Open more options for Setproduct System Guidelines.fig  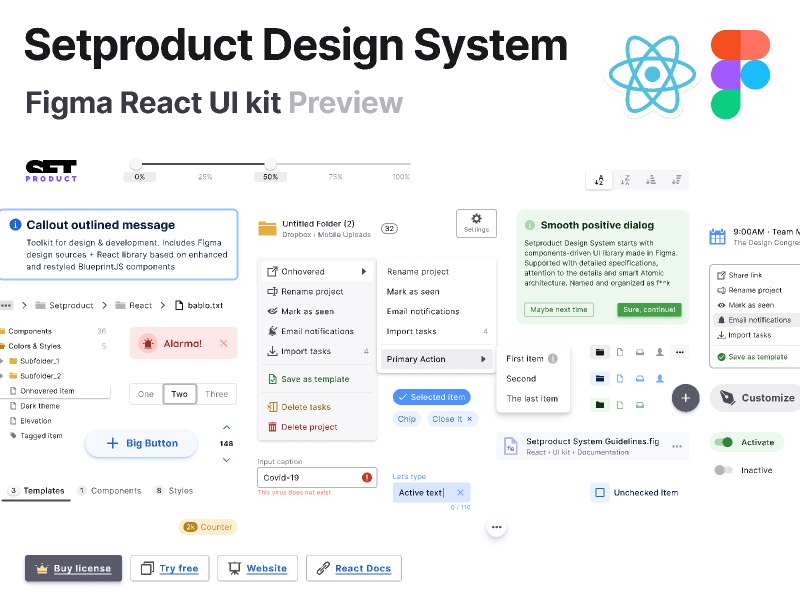coord(677,446)
